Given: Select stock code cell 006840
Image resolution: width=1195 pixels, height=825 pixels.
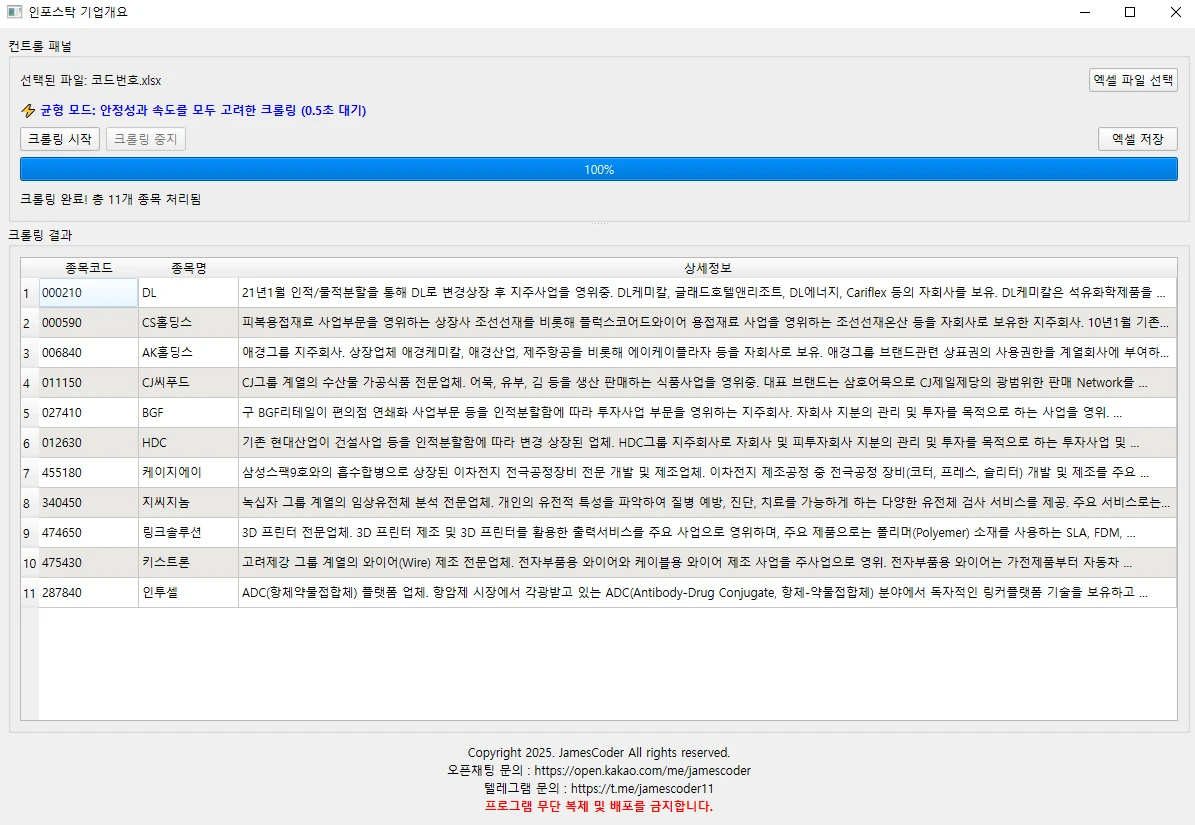Looking at the screenshot, I should 88,353.
